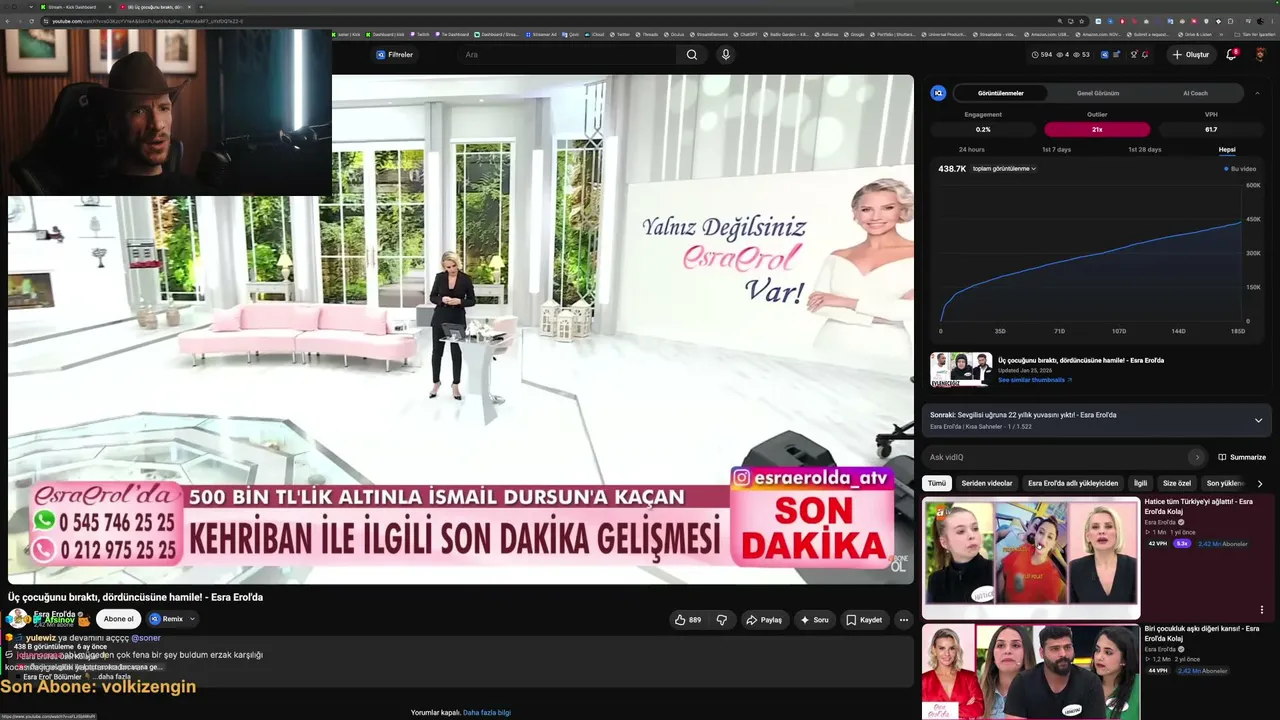Select the İlgili filter chip
Screen dimensions: 1280x720
tap(1140, 483)
